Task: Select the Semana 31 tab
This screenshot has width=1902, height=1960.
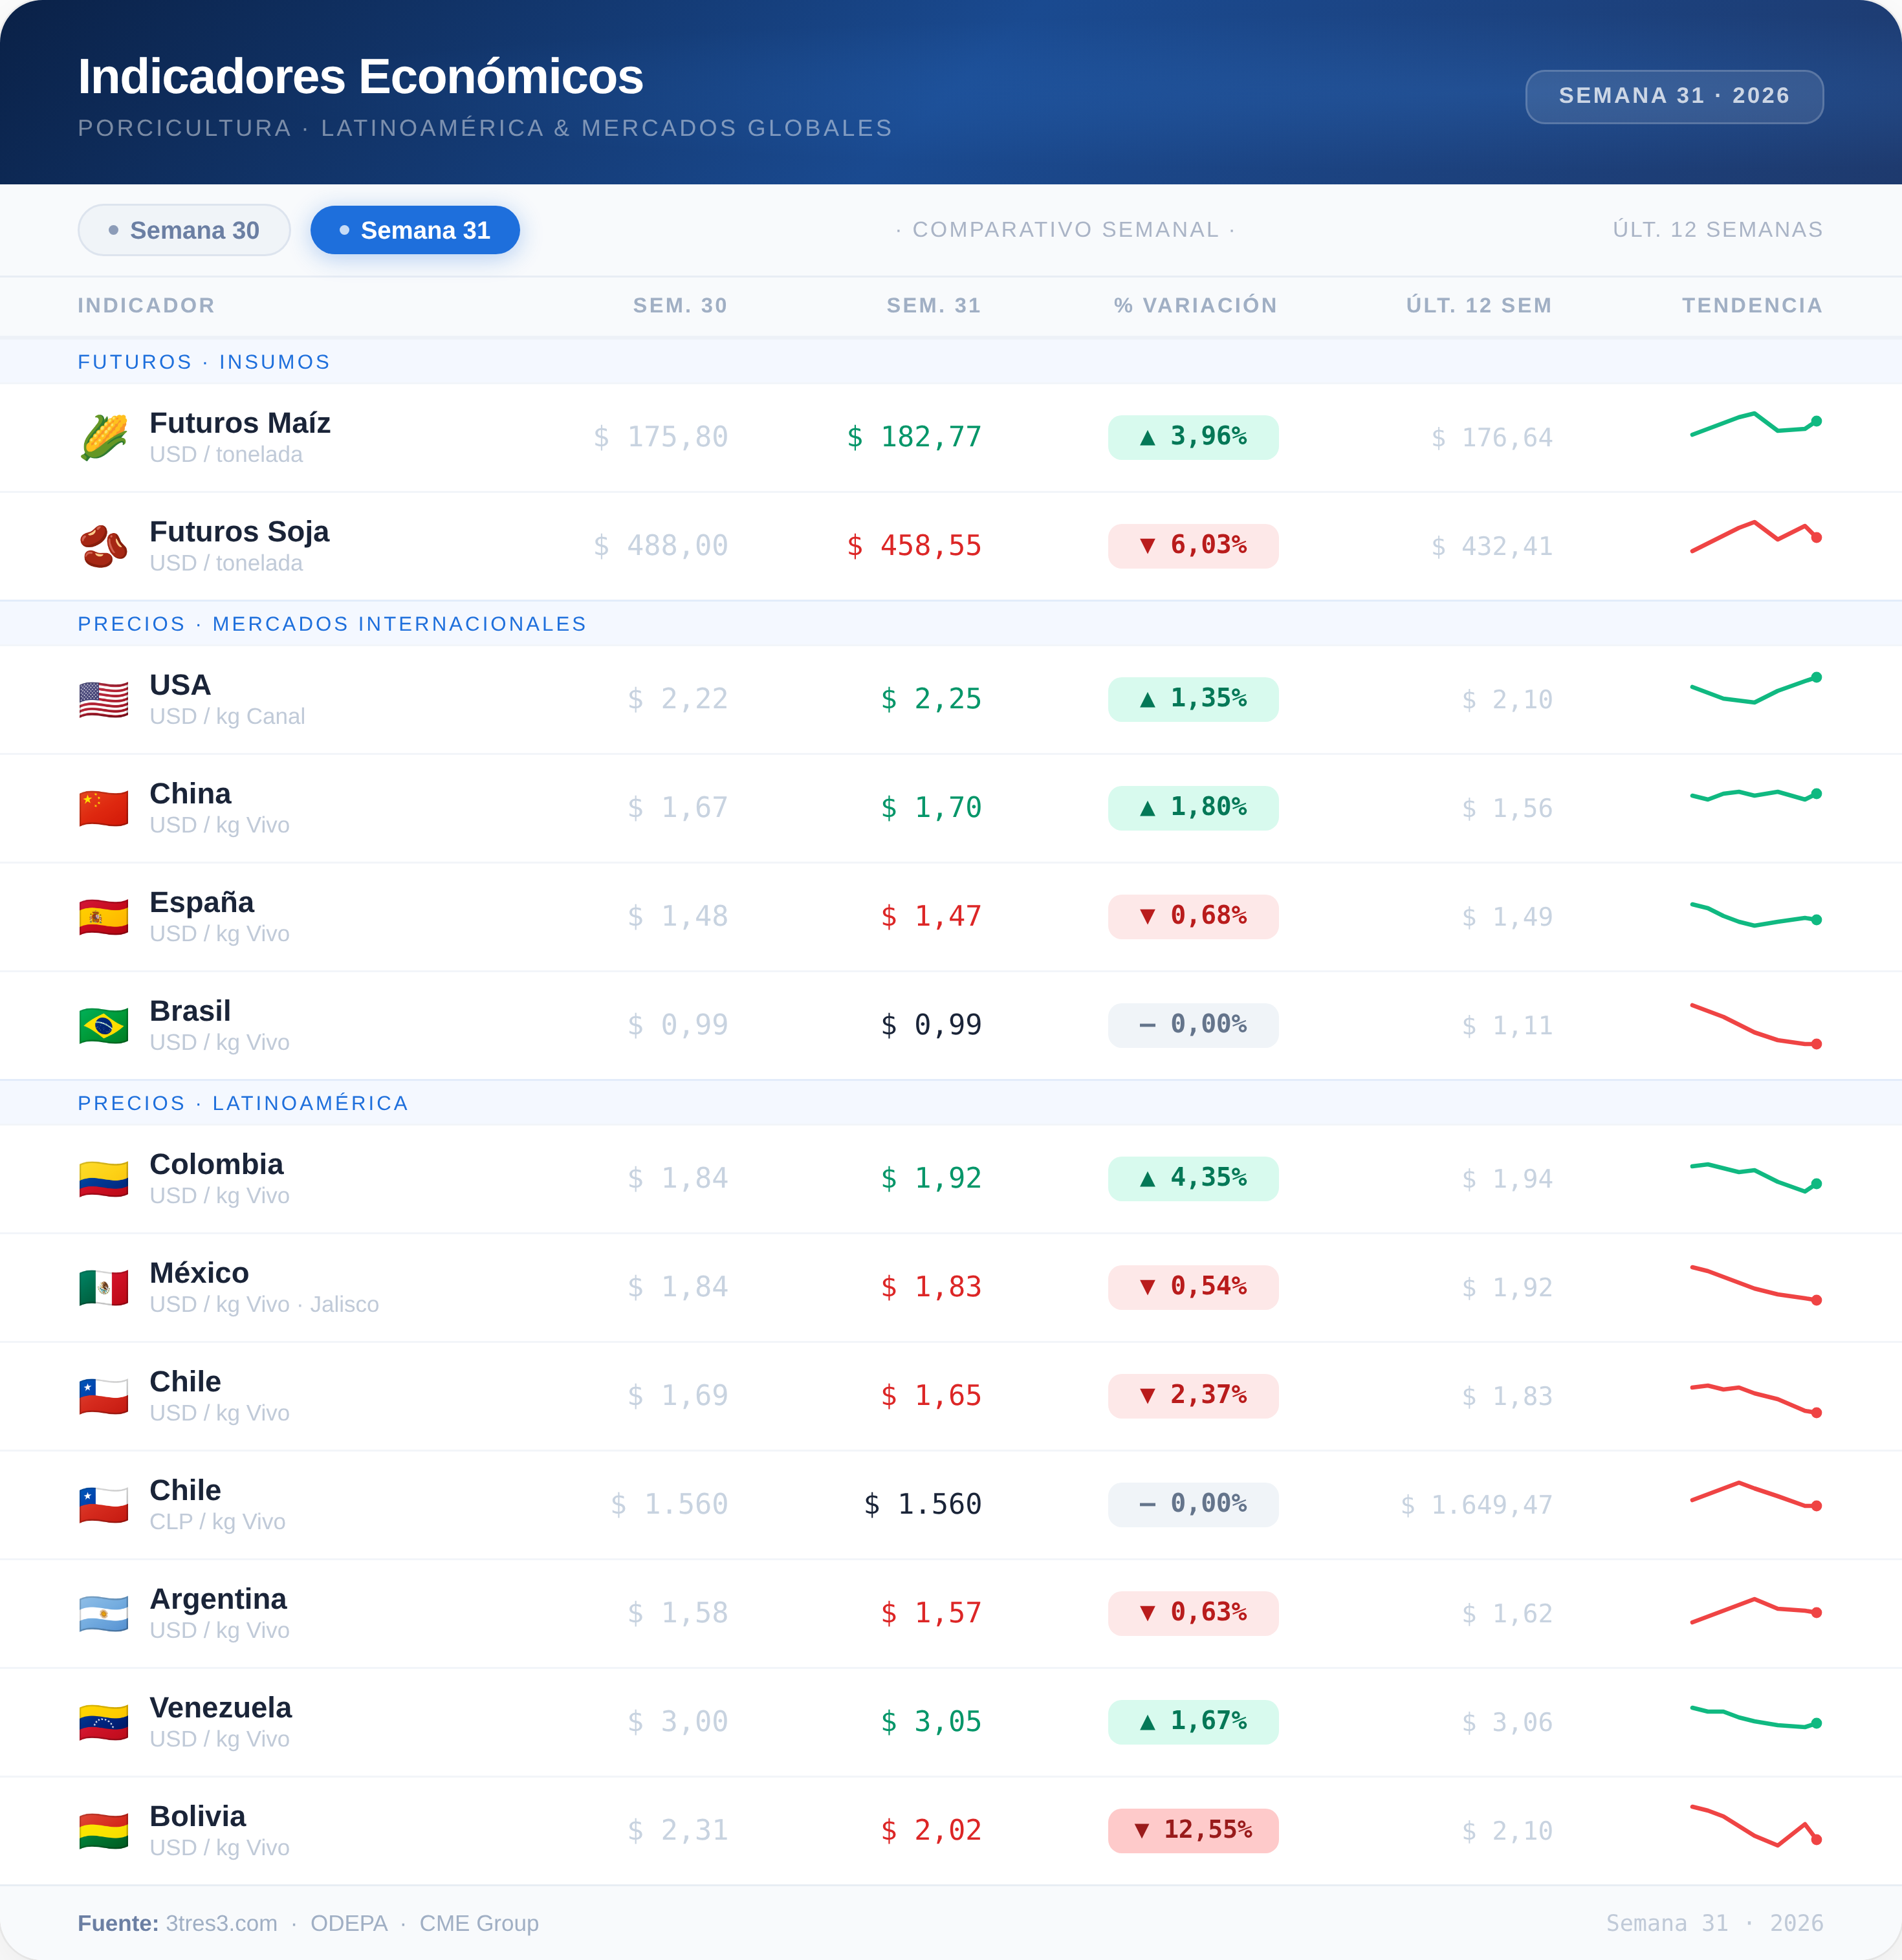Action: [x=415, y=230]
